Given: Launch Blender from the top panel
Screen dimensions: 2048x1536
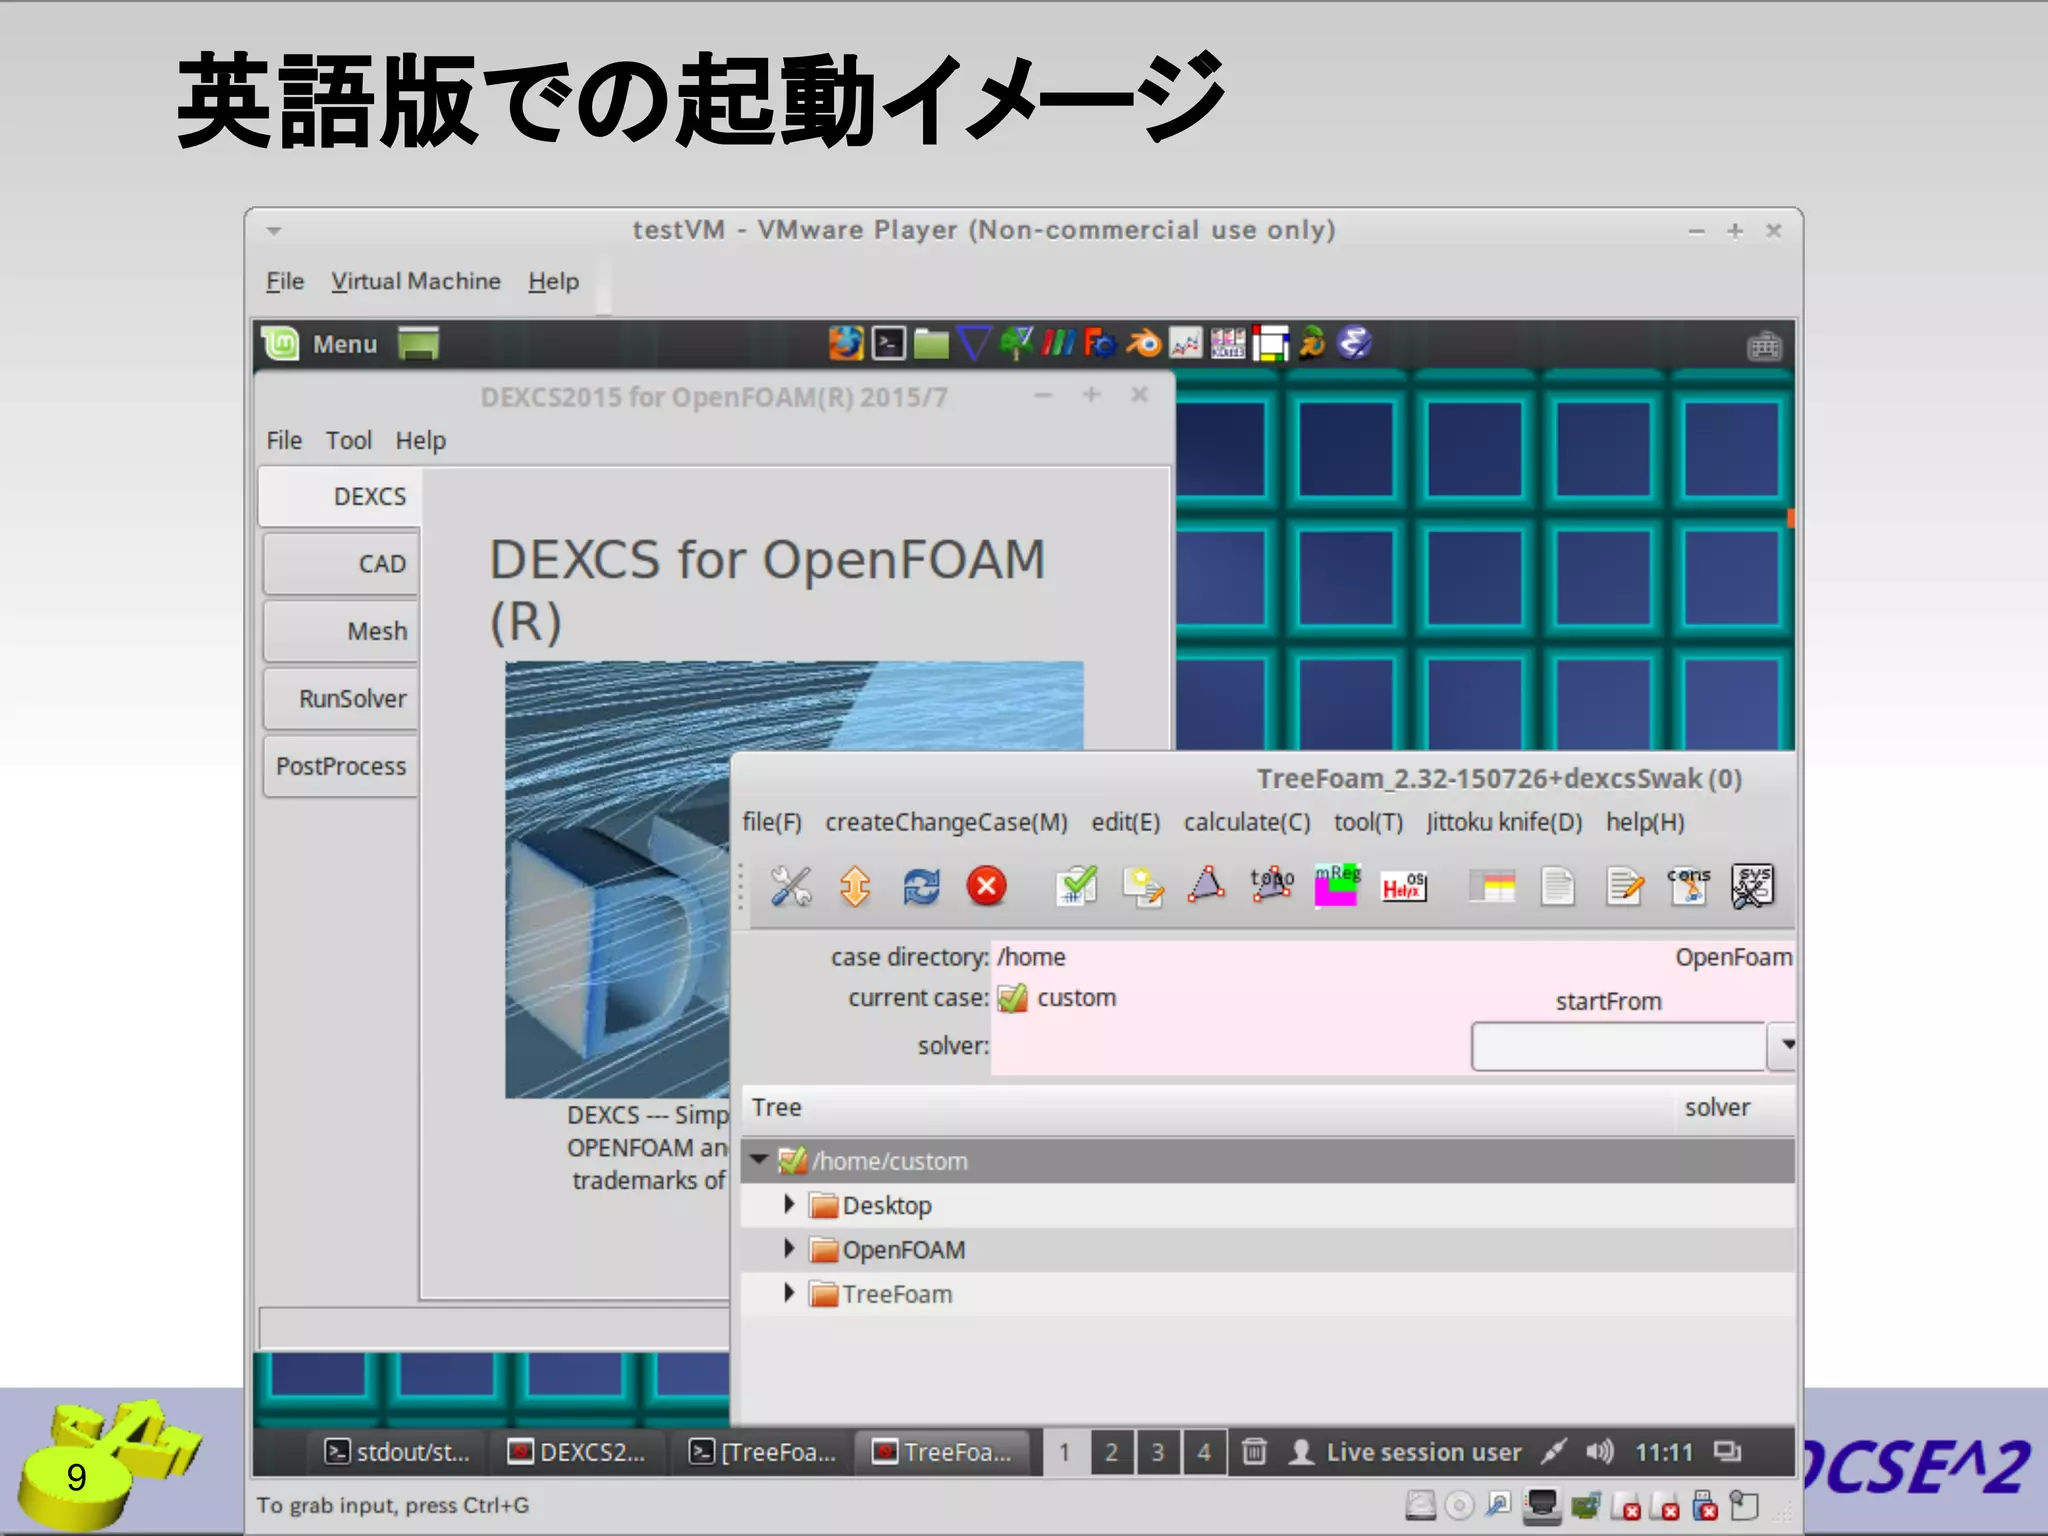Looking at the screenshot, I should click(x=1143, y=344).
